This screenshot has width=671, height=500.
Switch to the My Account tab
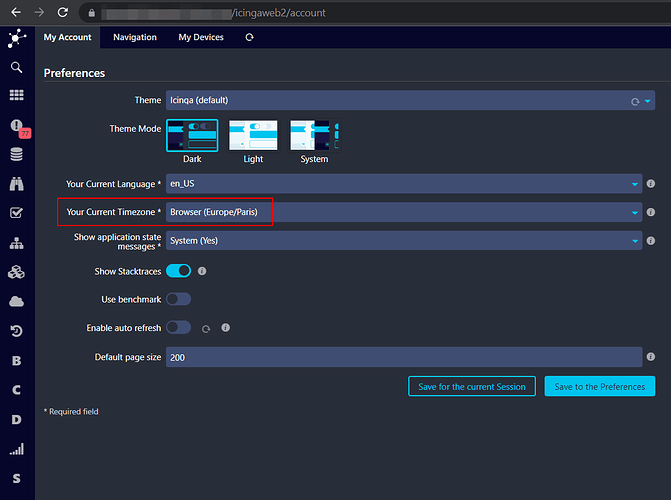(x=68, y=37)
